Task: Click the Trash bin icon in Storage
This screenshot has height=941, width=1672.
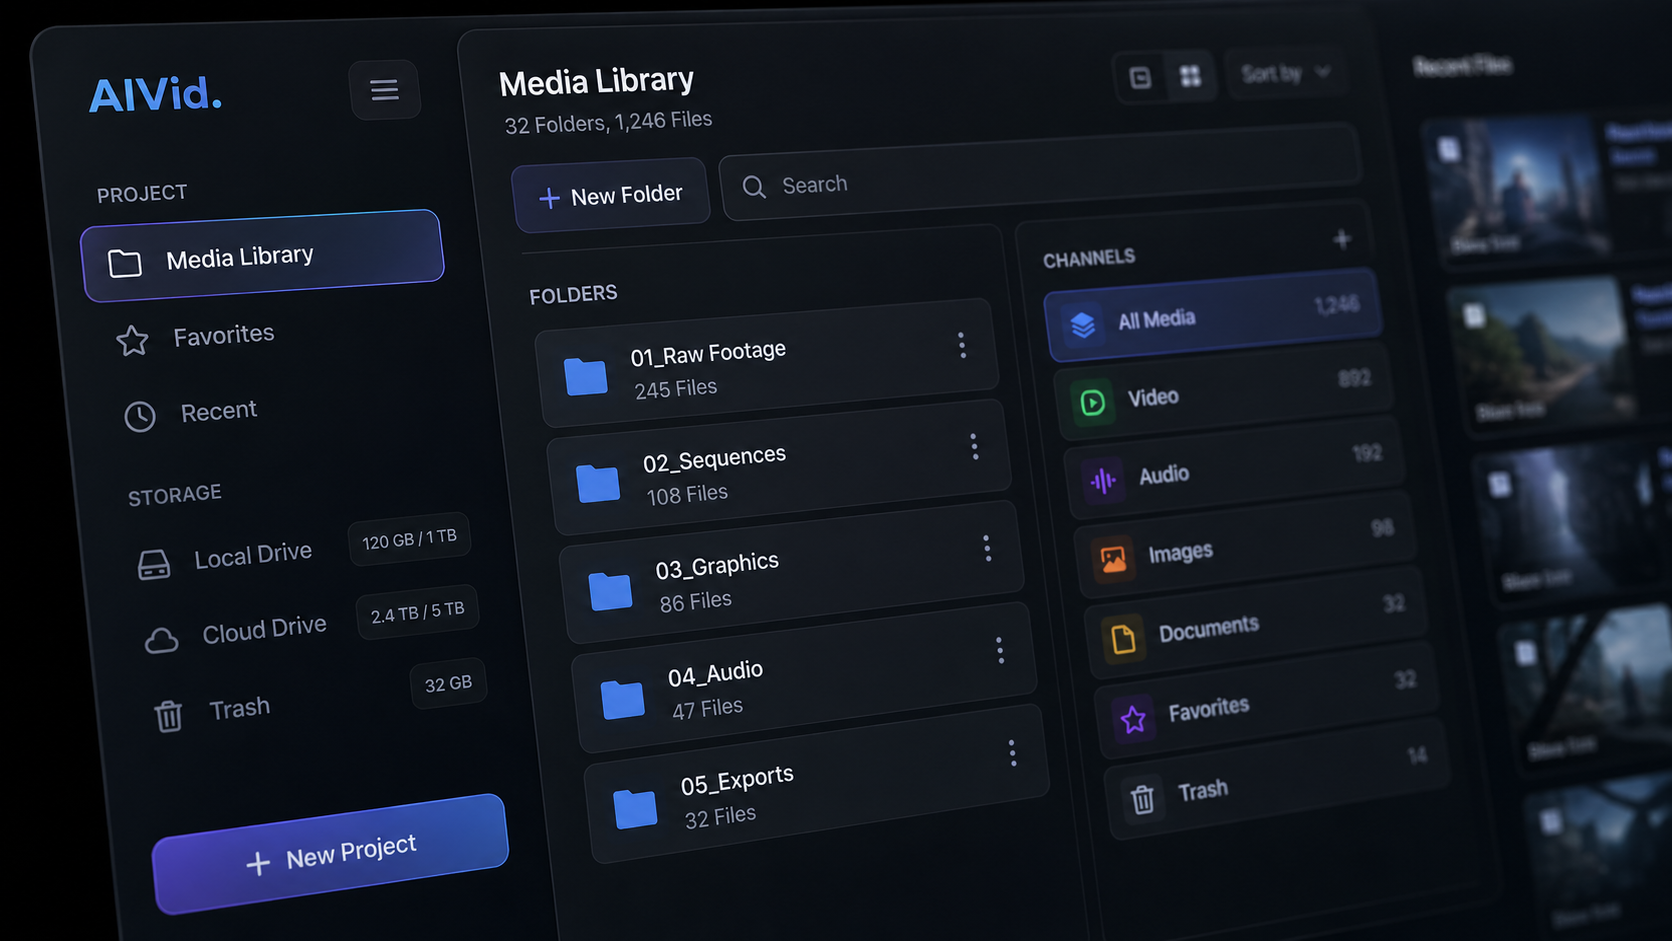Action: 168,716
